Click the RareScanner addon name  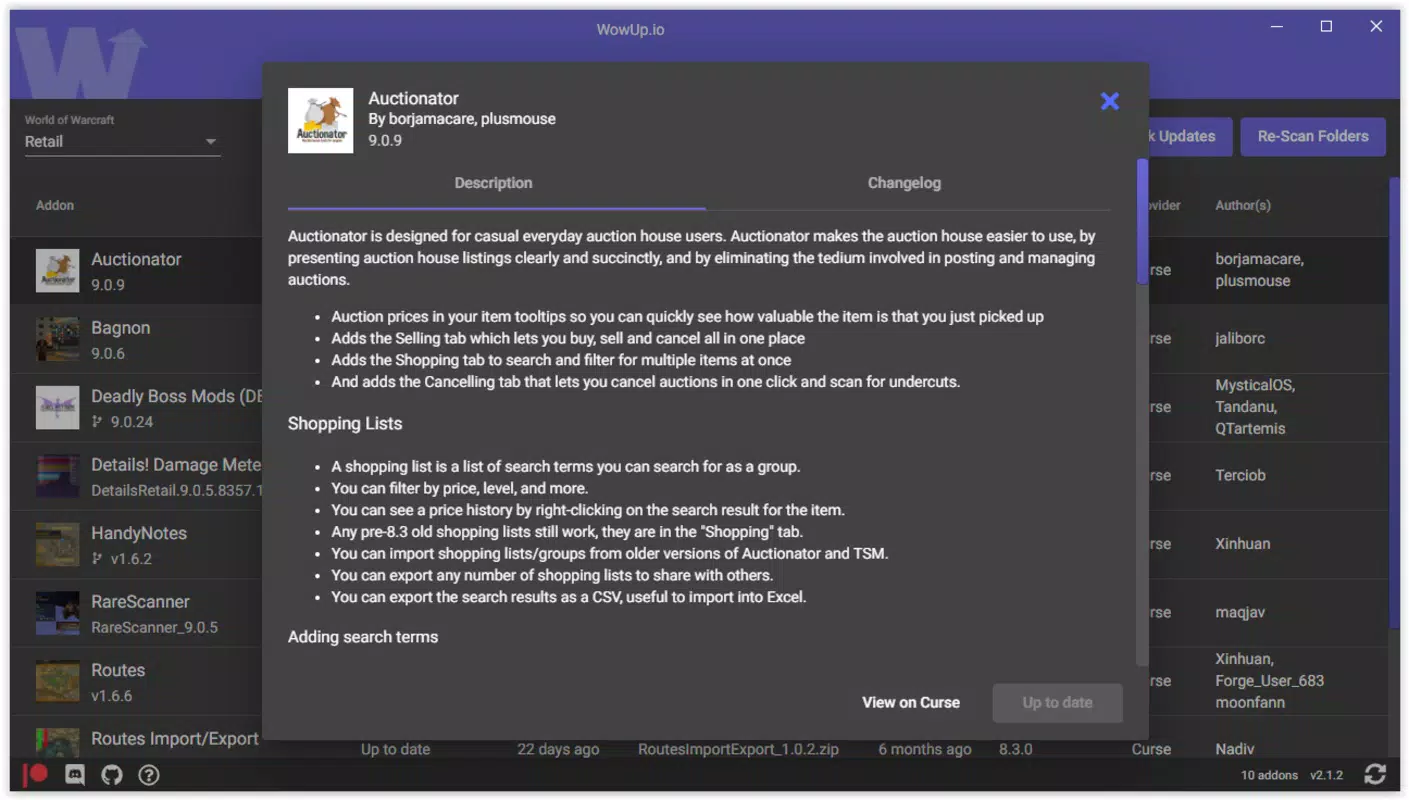(141, 602)
